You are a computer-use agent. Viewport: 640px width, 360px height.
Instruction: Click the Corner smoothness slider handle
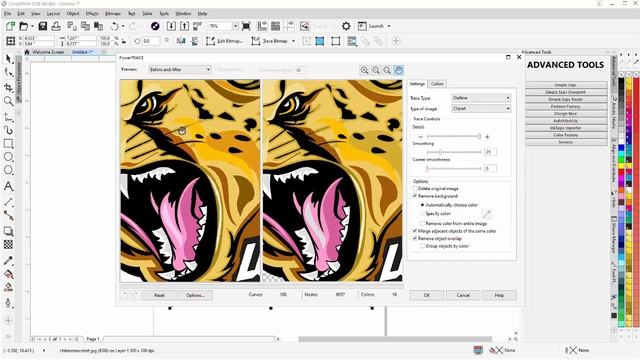pos(427,168)
